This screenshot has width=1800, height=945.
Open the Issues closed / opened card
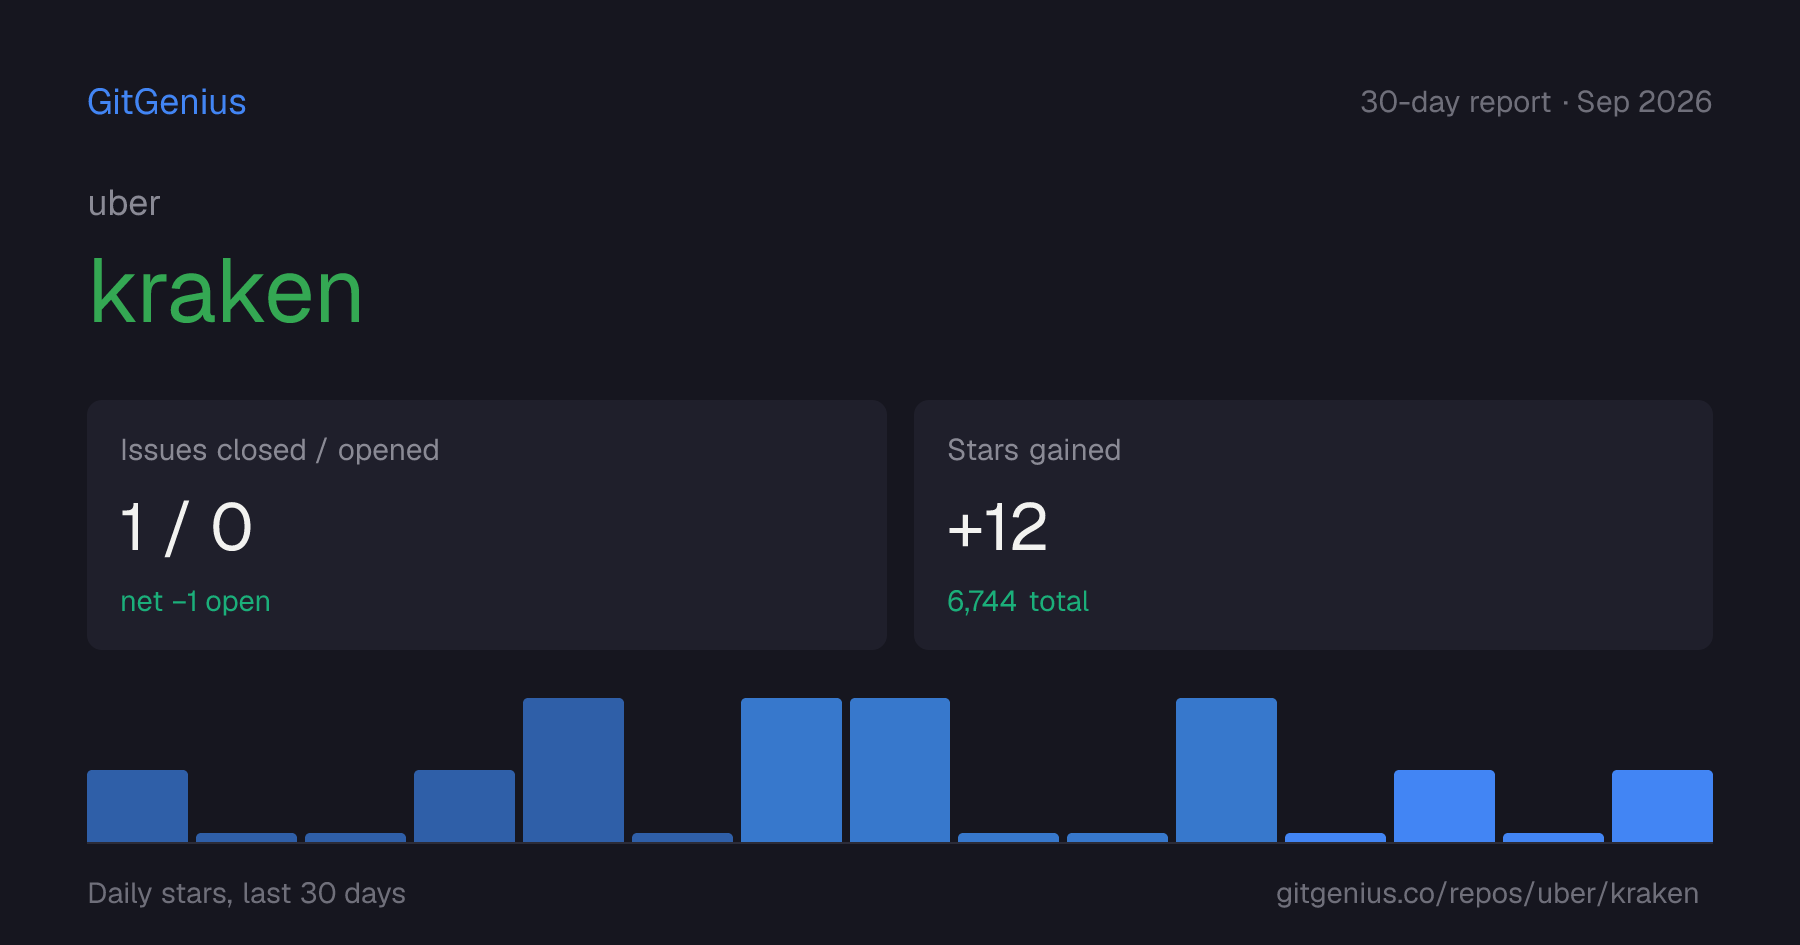click(x=487, y=525)
